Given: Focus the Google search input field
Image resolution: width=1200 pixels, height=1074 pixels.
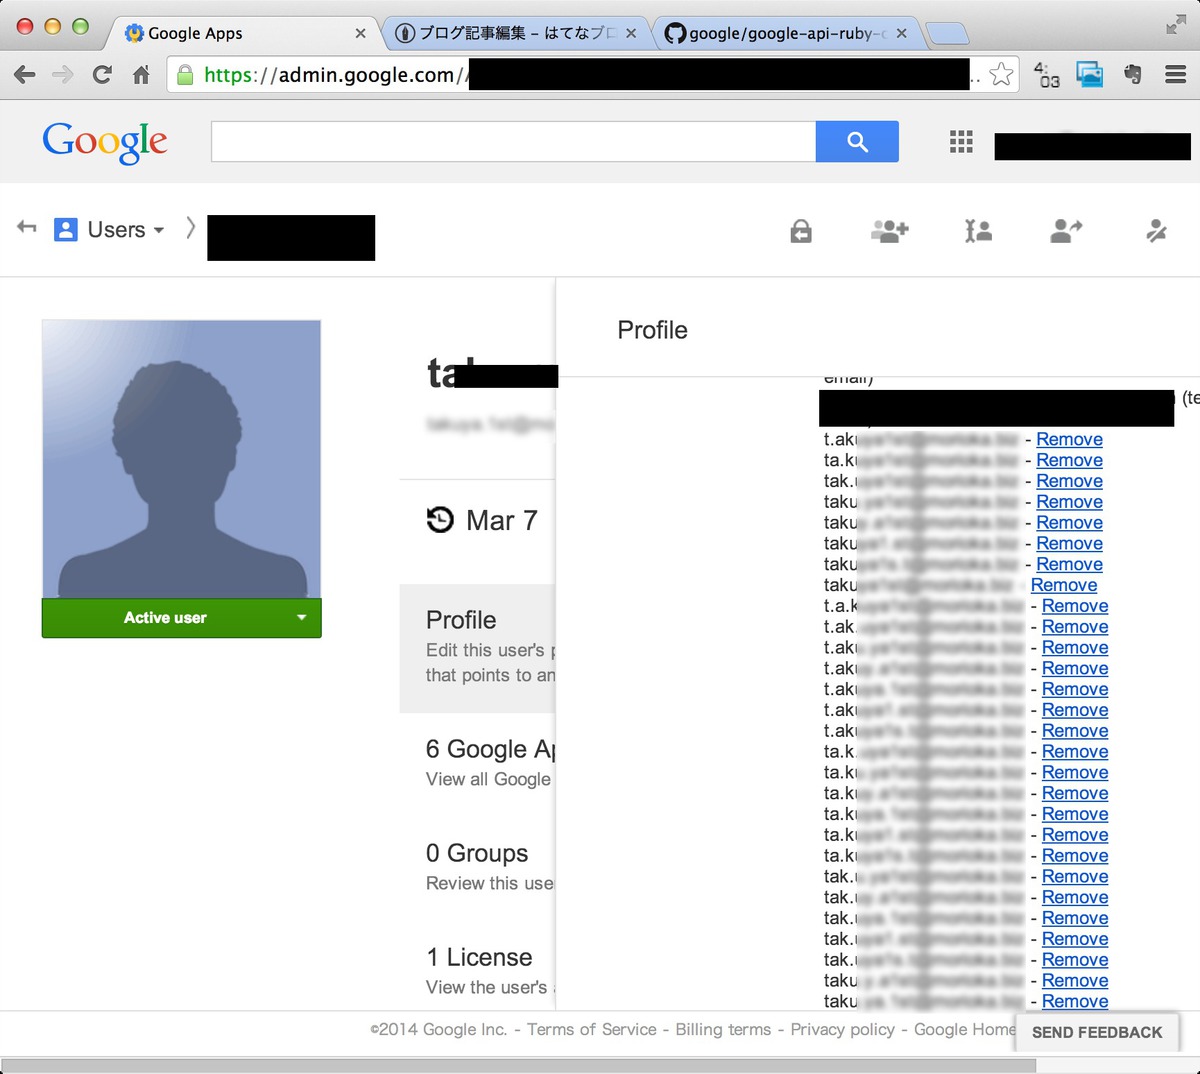Looking at the screenshot, I should (513, 141).
